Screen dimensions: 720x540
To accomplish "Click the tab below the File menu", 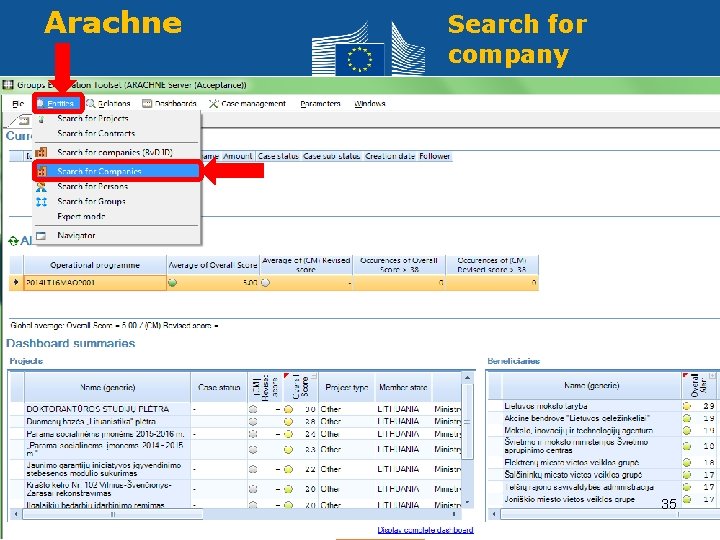I will (x=20, y=121).
